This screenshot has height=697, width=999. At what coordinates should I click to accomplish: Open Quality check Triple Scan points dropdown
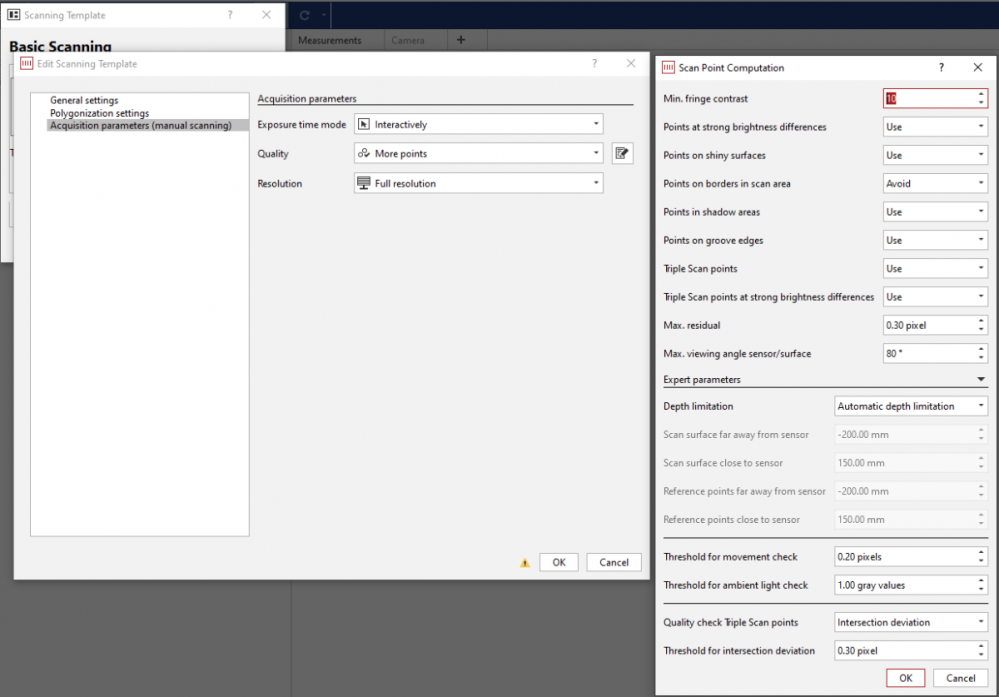point(910,622)
